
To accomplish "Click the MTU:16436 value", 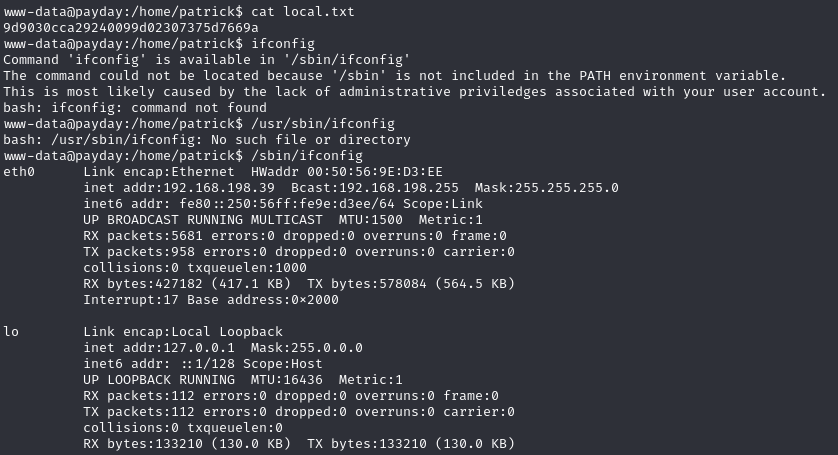I will [282, 380].
